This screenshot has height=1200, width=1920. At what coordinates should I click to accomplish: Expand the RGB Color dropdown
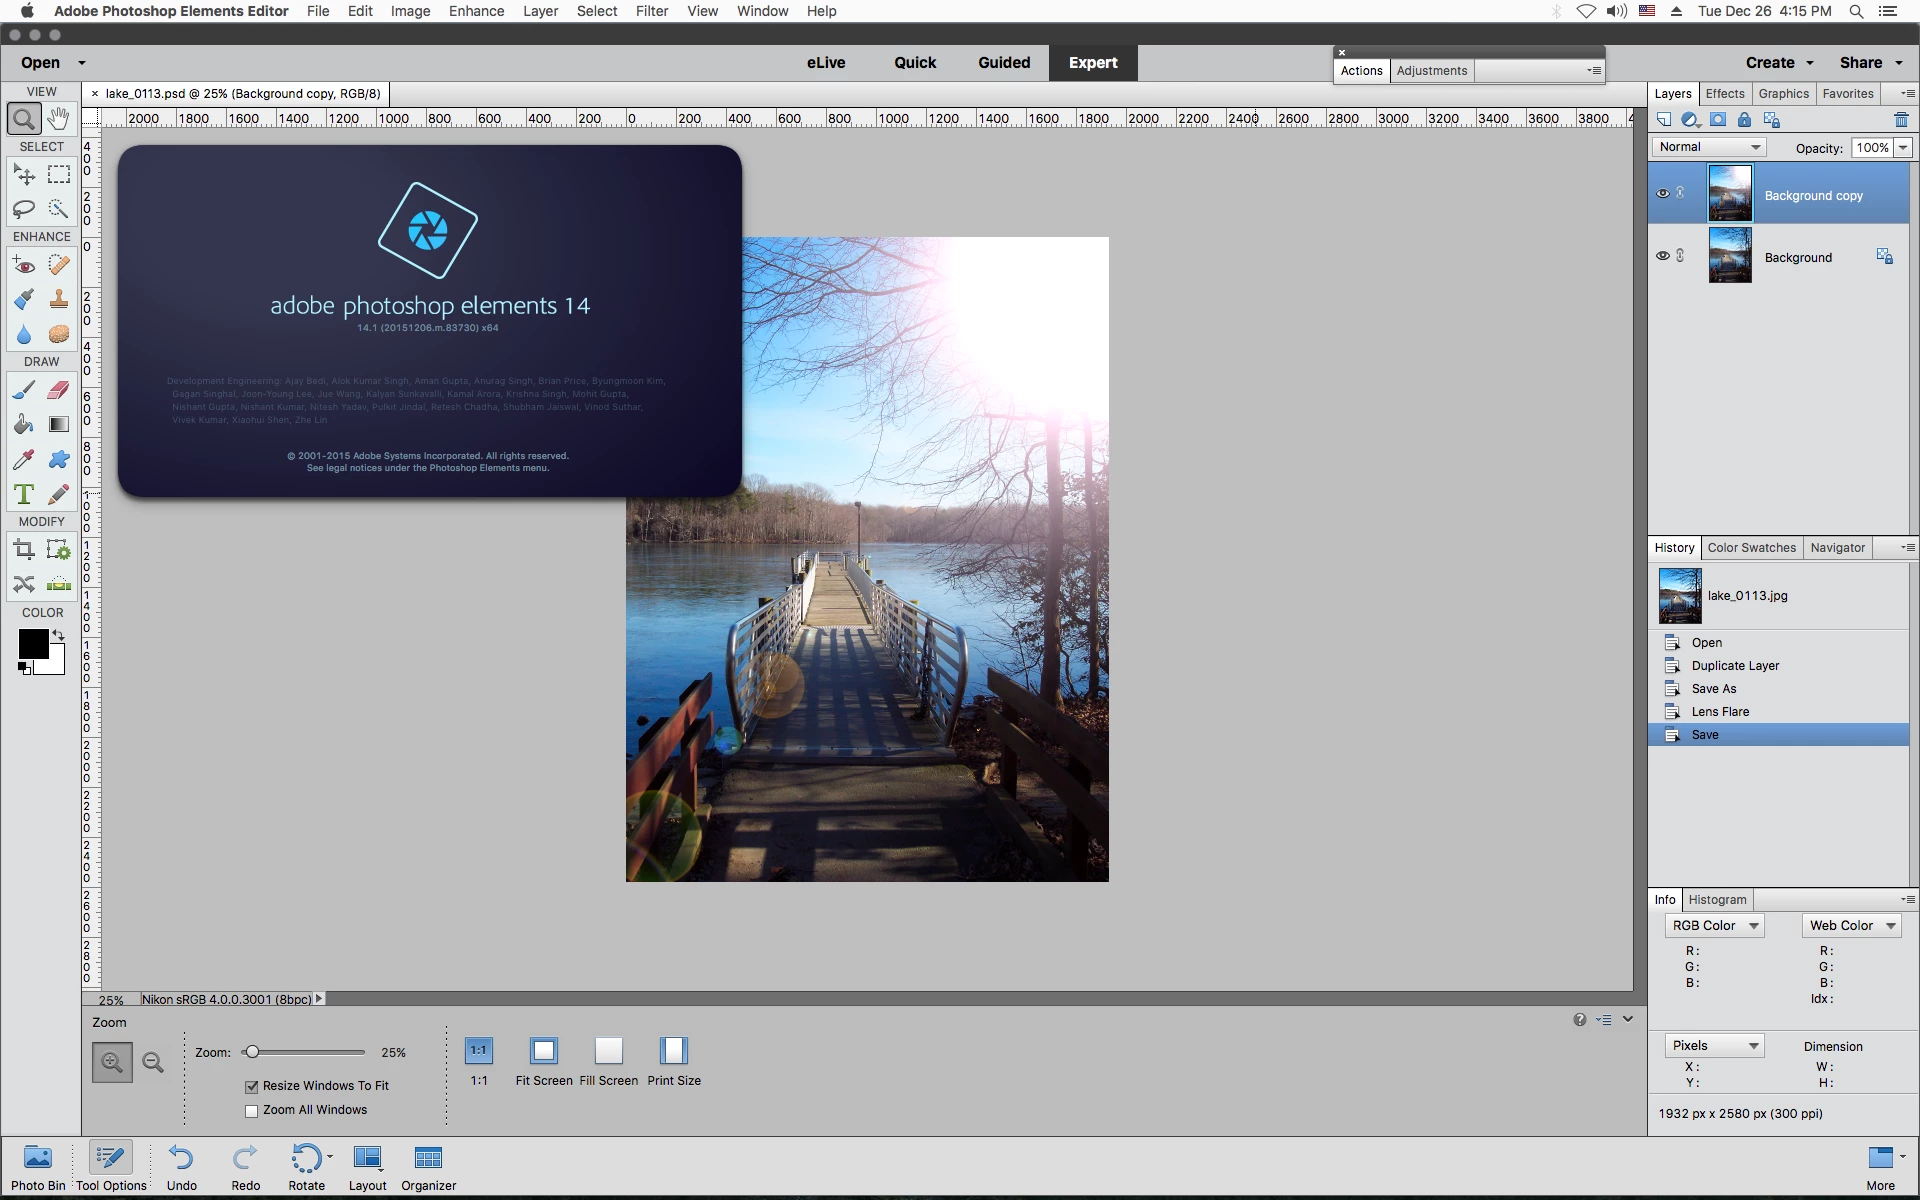[1715, 926]
